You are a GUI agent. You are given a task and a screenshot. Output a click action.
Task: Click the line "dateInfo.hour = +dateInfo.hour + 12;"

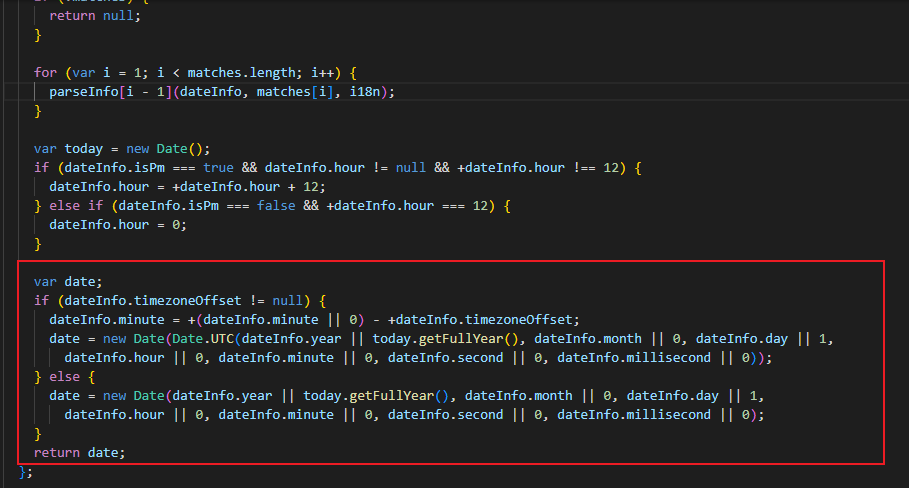click(187, 187)
